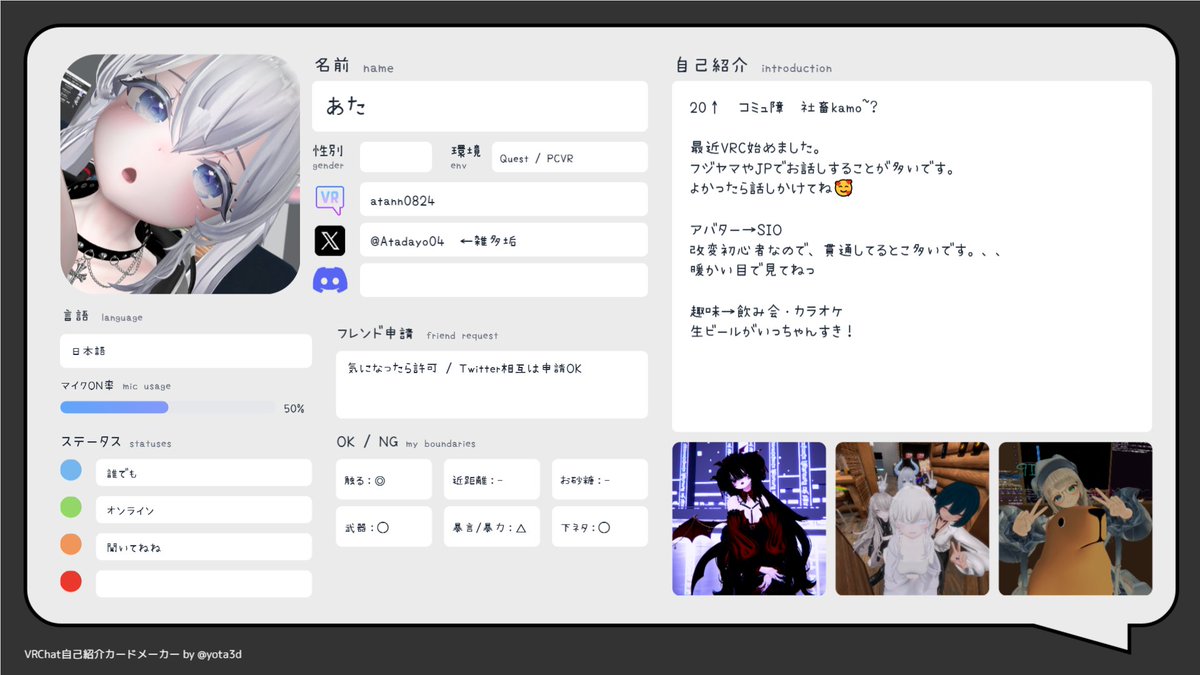Open the 武器 boundary selector
The height and width of the screenshot is (675, 1200).
pyautogui.click(x=385, y=526)
